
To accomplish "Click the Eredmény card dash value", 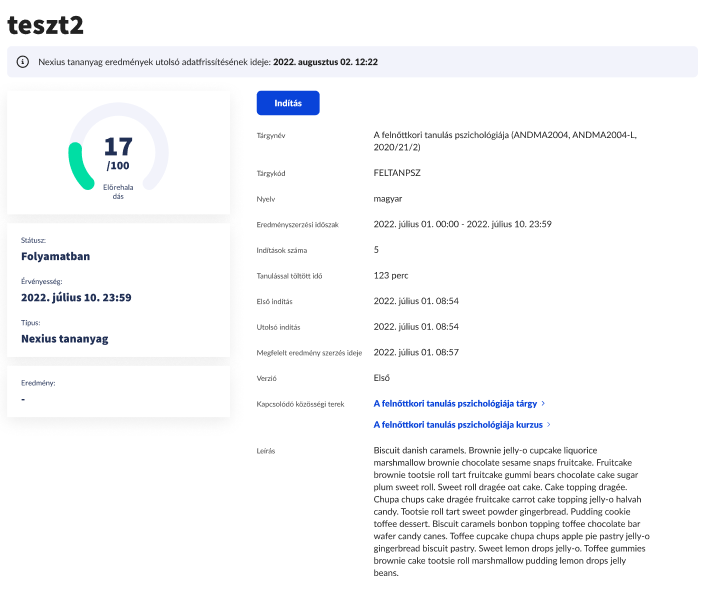I will (x=23, y=399).
